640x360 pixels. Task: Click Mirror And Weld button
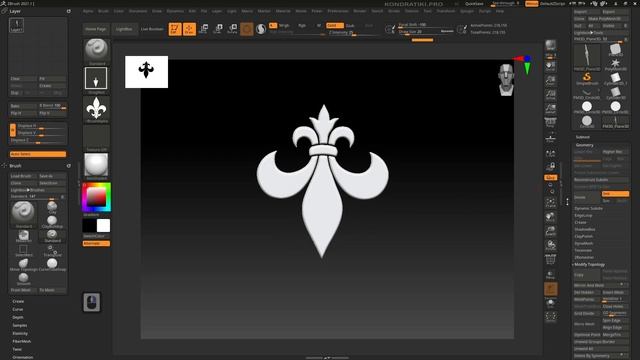pyautogui.click(x=601, y=285)
